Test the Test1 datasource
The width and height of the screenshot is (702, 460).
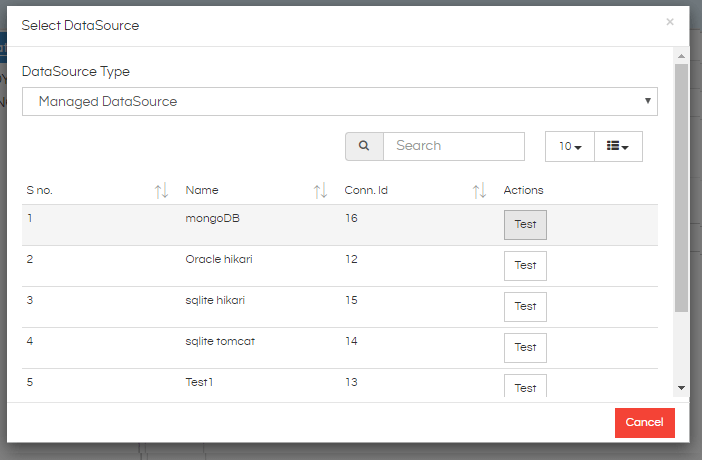pos(525,386)
